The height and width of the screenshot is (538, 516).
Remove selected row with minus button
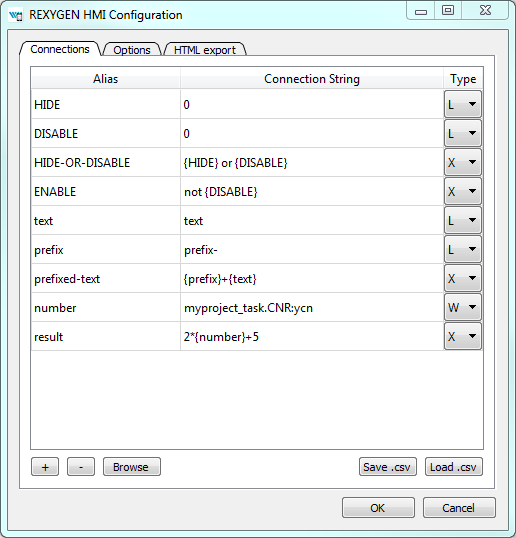[x=81, y=467]
